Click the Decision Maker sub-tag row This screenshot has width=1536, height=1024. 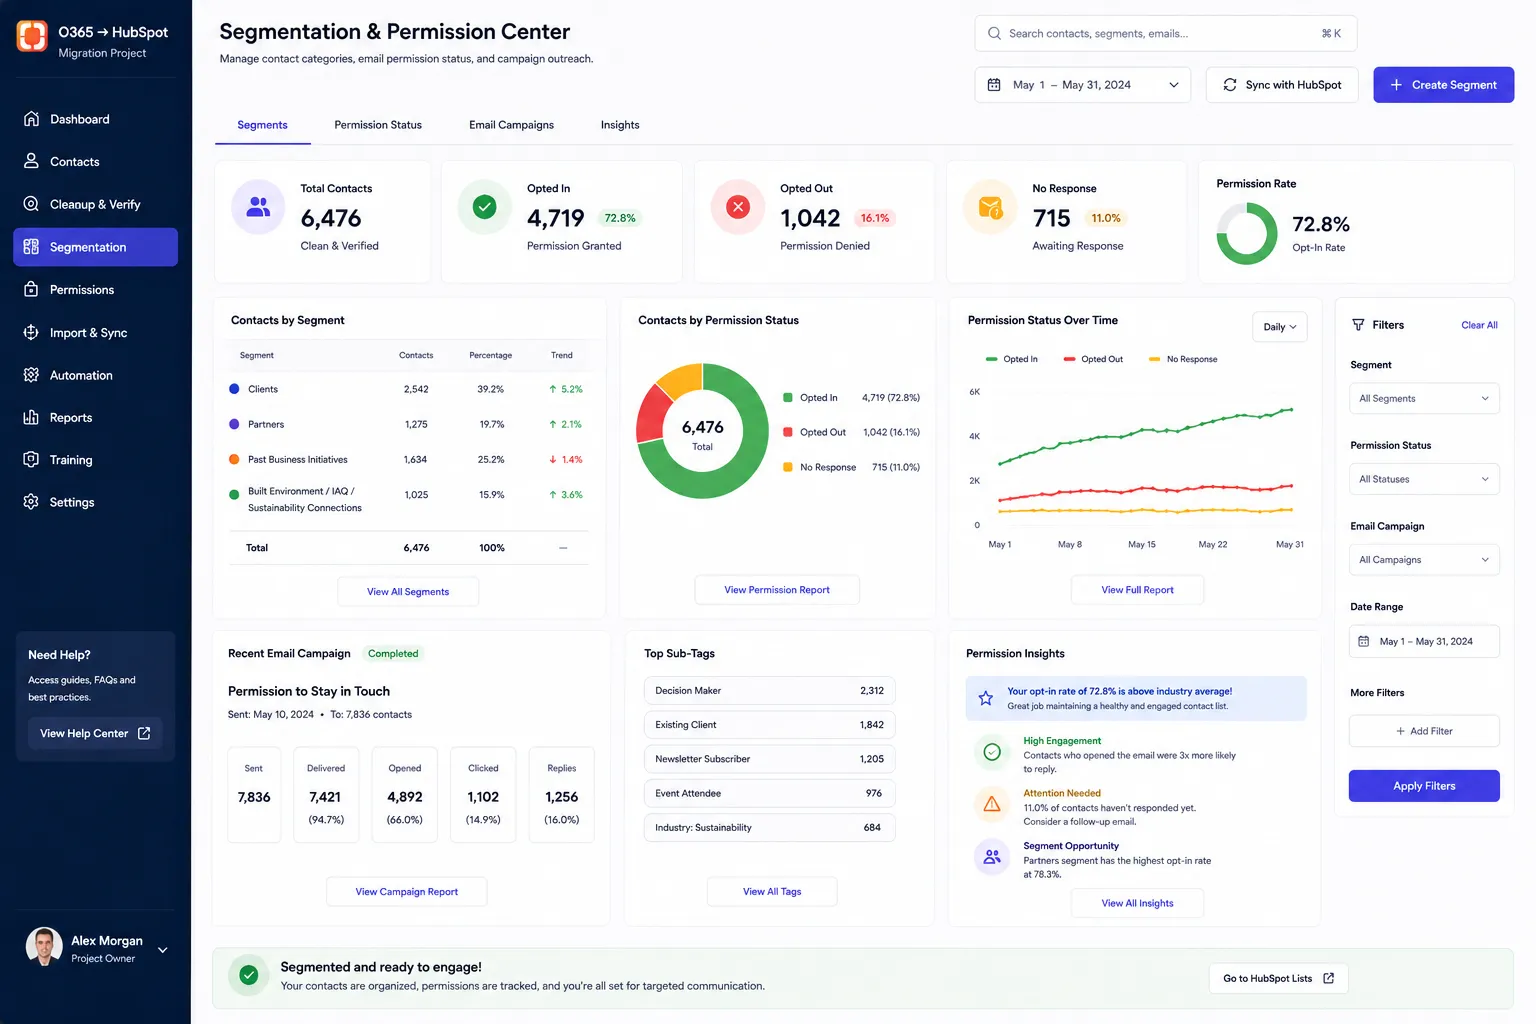[769, 691]
